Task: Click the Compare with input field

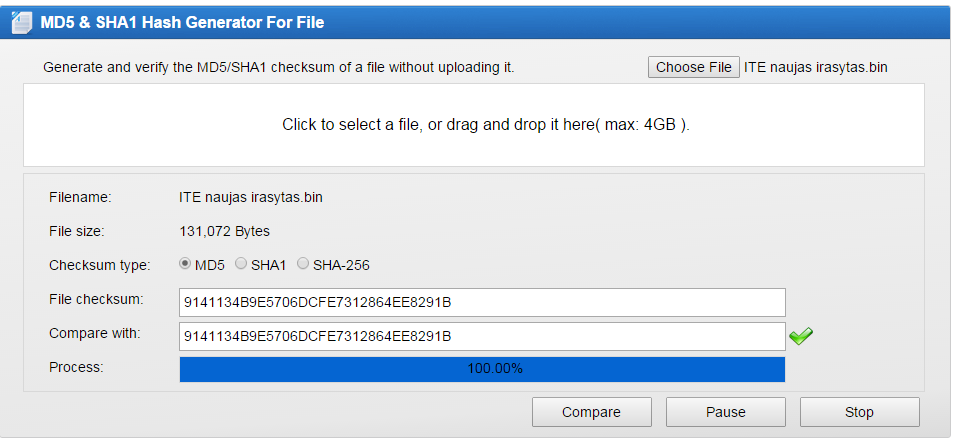Action: click(x=482, y=337)
